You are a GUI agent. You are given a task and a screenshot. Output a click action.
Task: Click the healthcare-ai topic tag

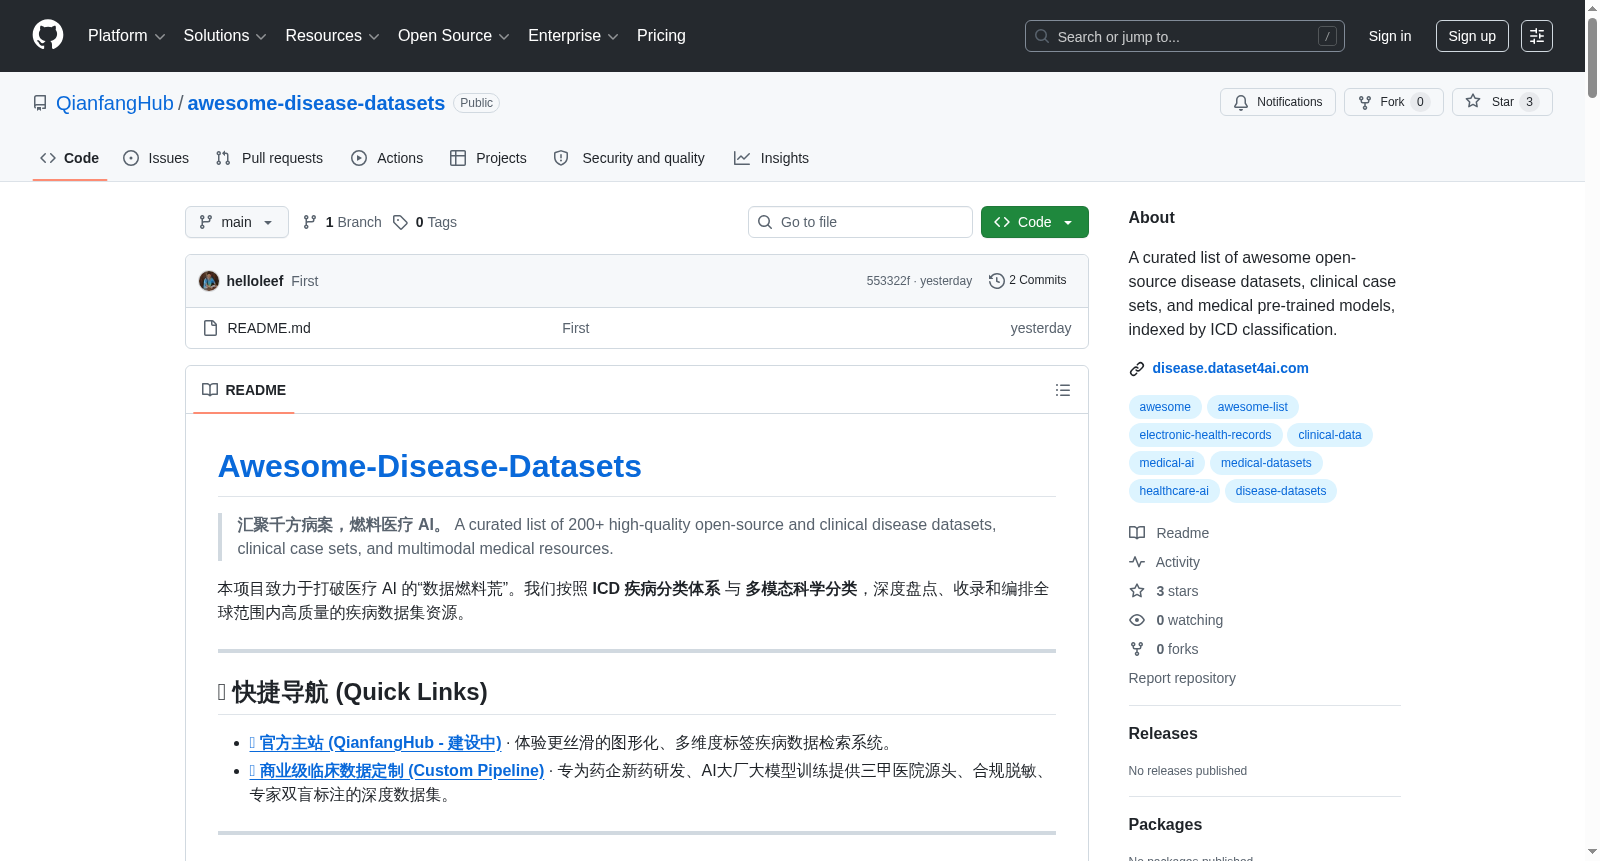1174,491
